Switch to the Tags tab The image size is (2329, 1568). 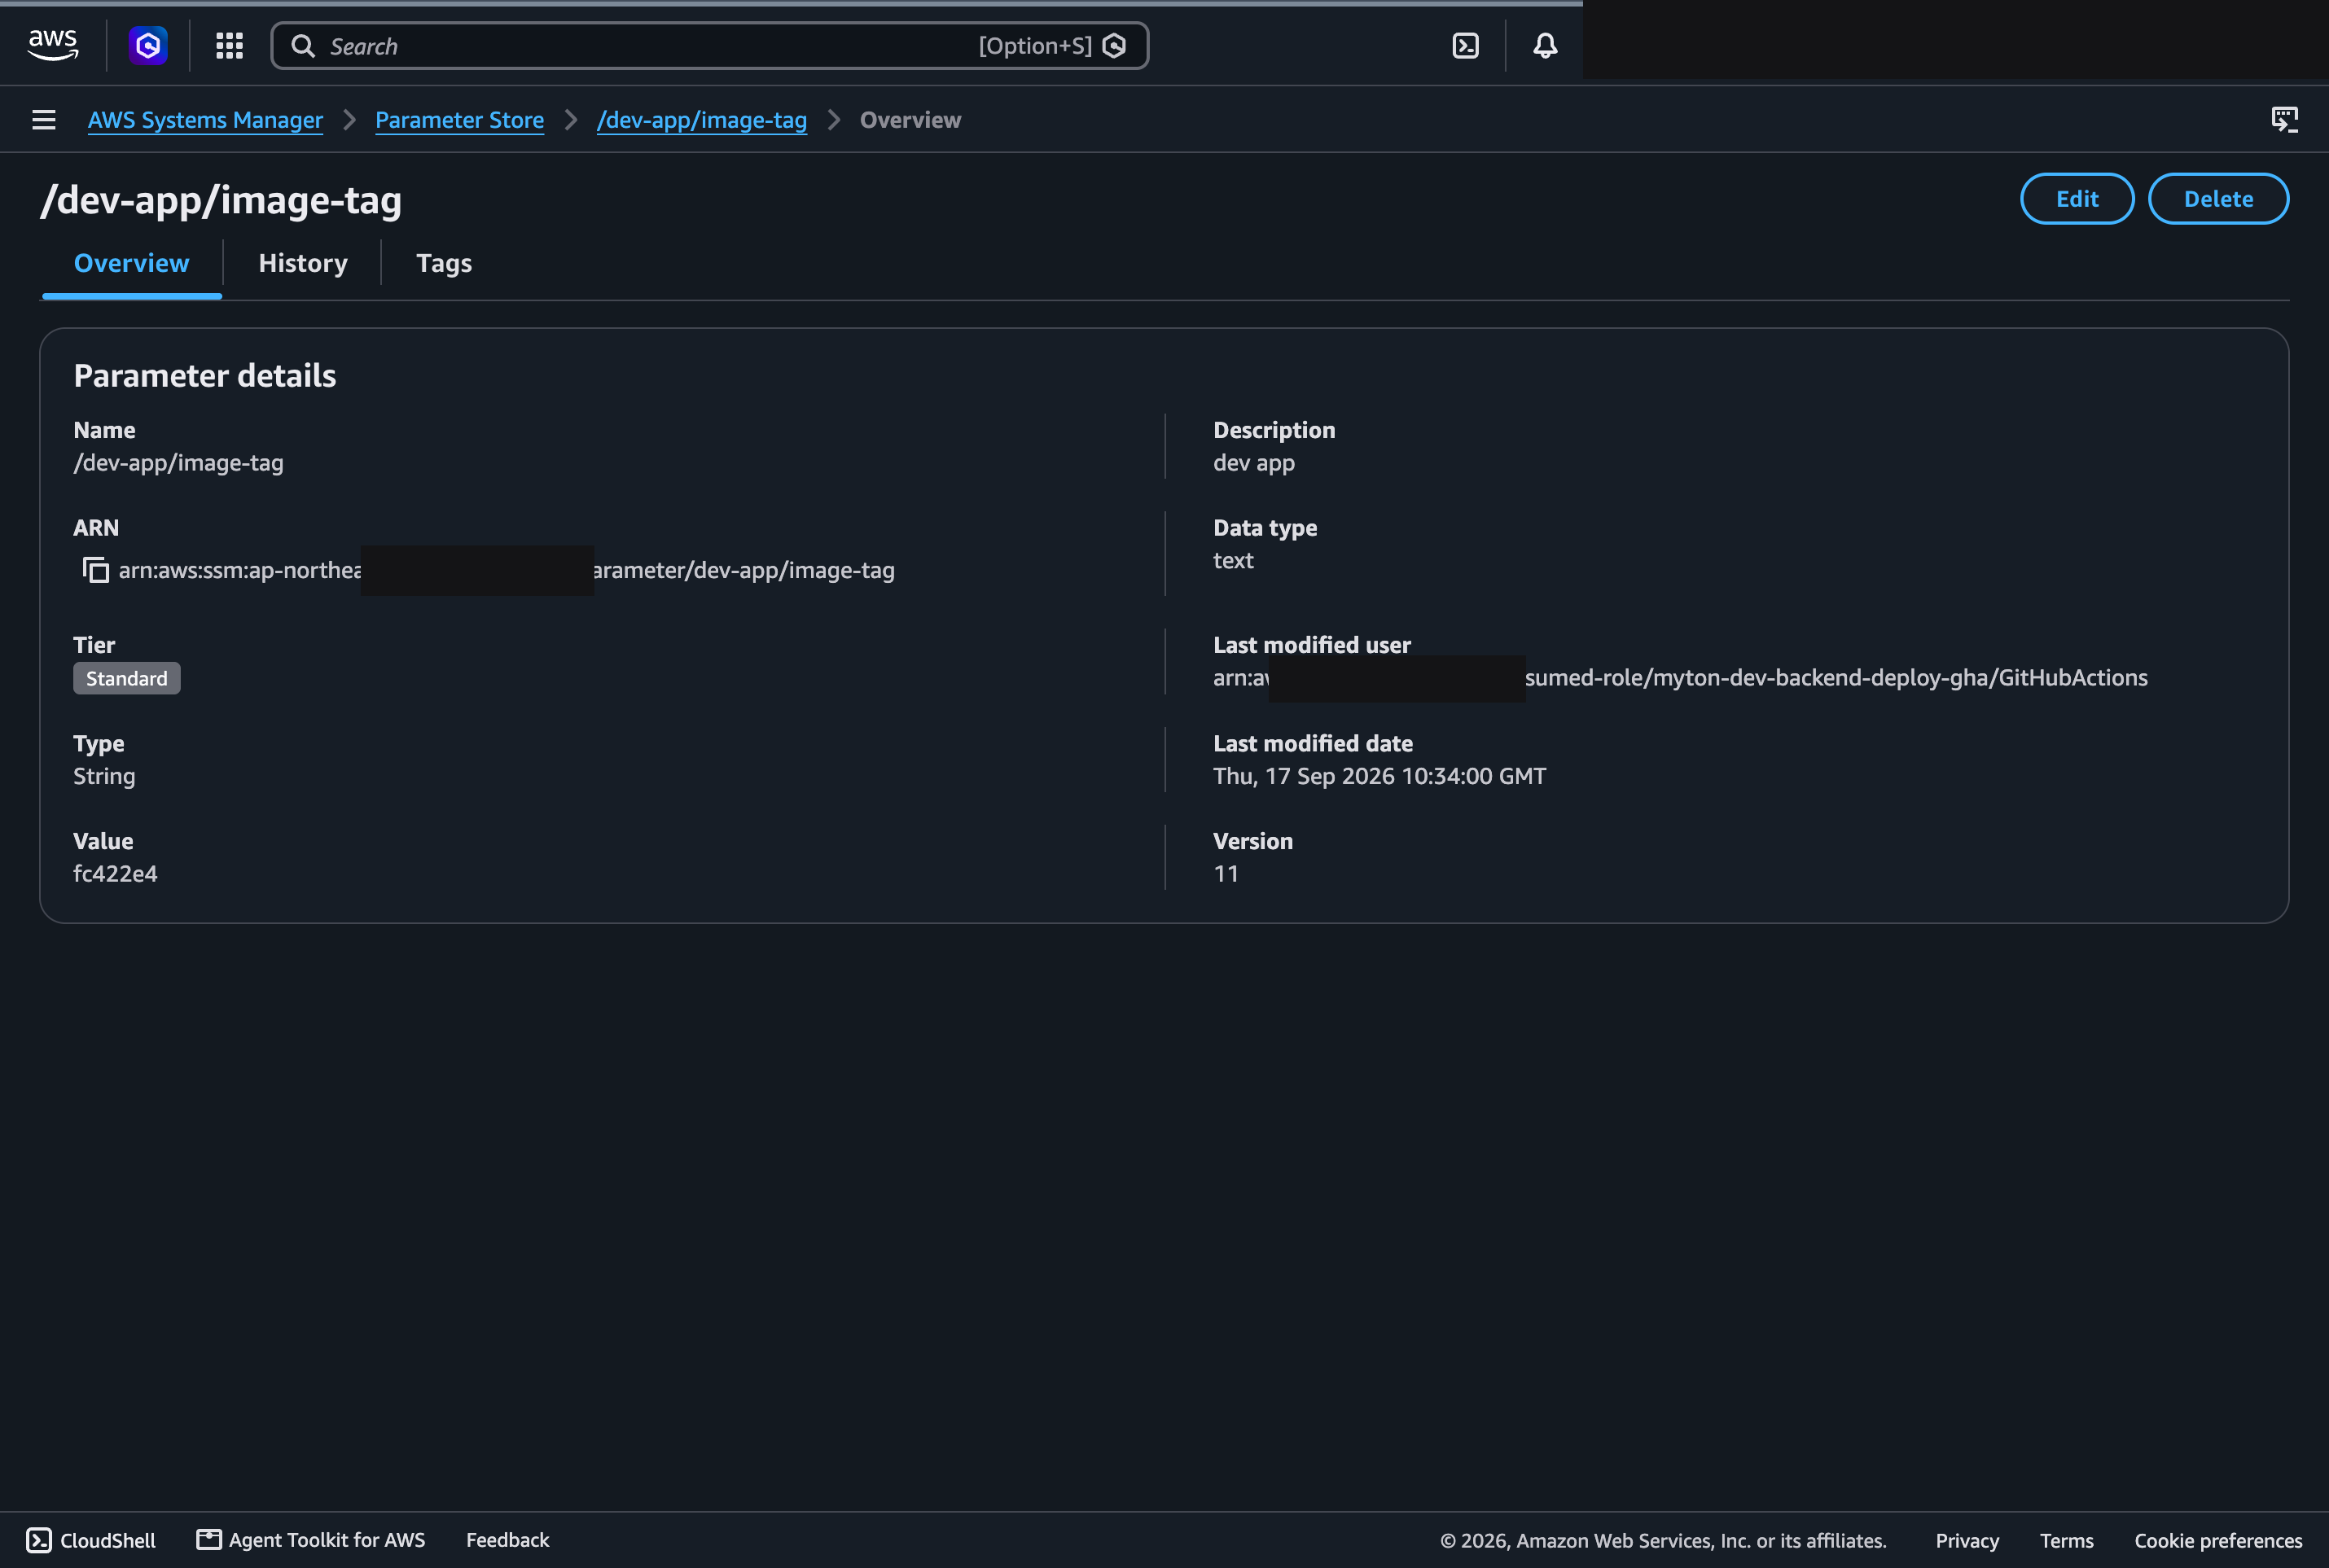(x=444, y=263)
